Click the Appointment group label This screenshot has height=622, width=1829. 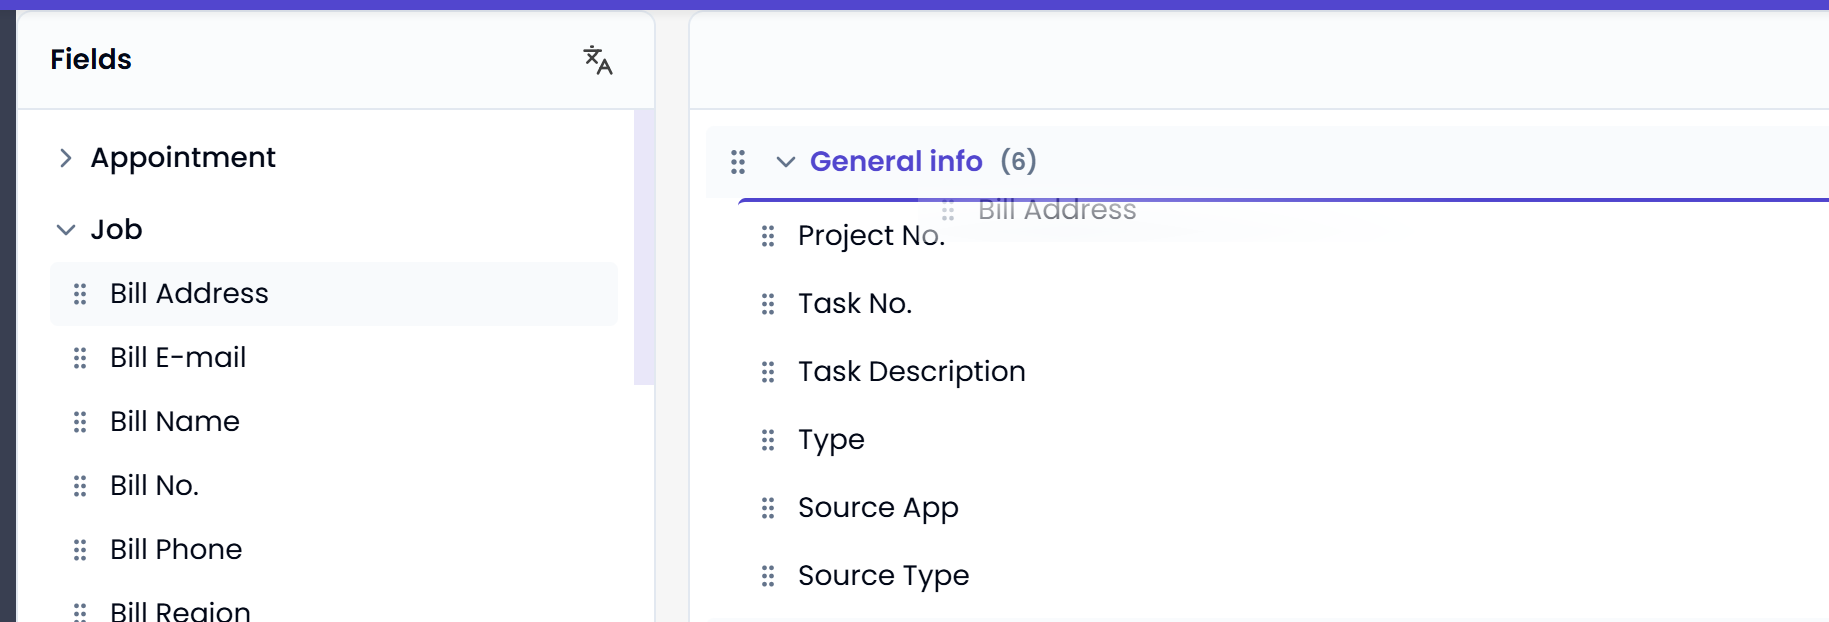click(x=183, y=158)
